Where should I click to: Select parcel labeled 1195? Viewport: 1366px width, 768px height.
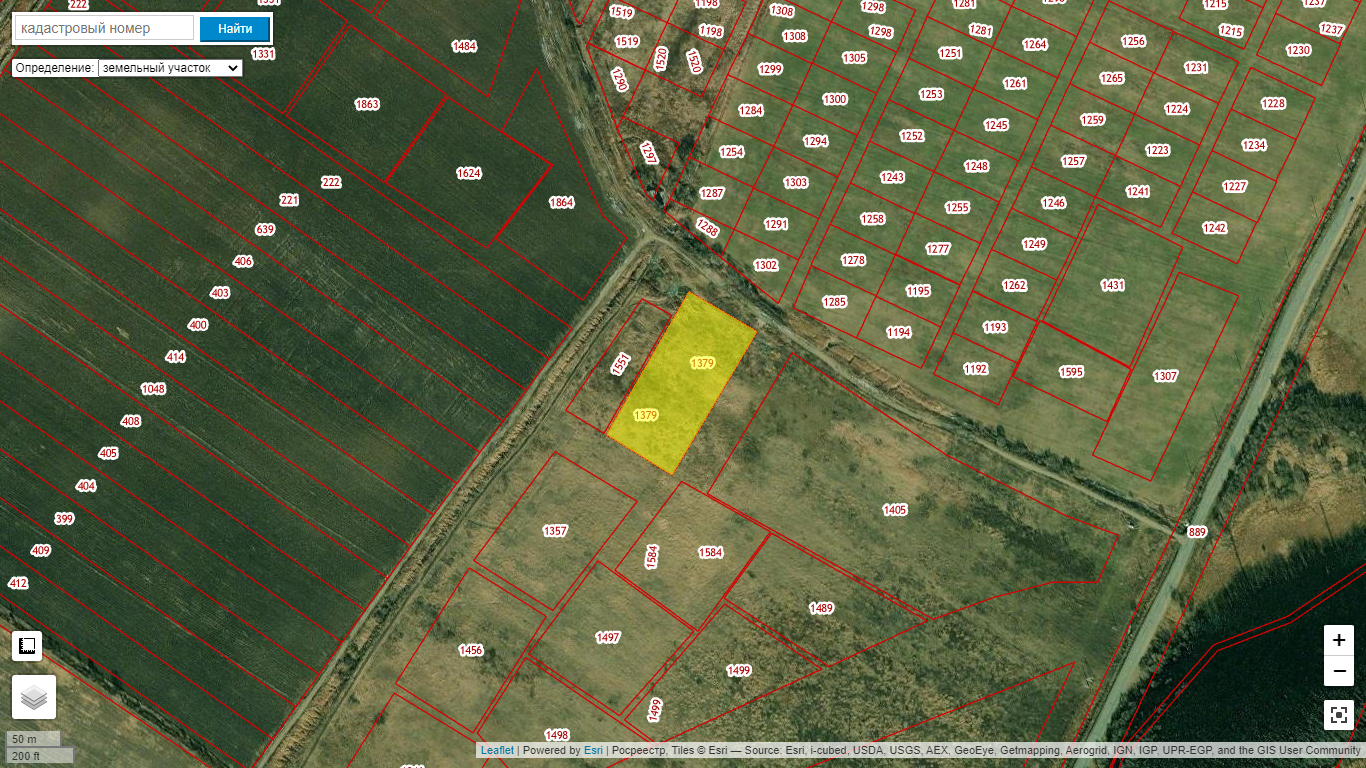pyautogui.click(x=918, y=291)
